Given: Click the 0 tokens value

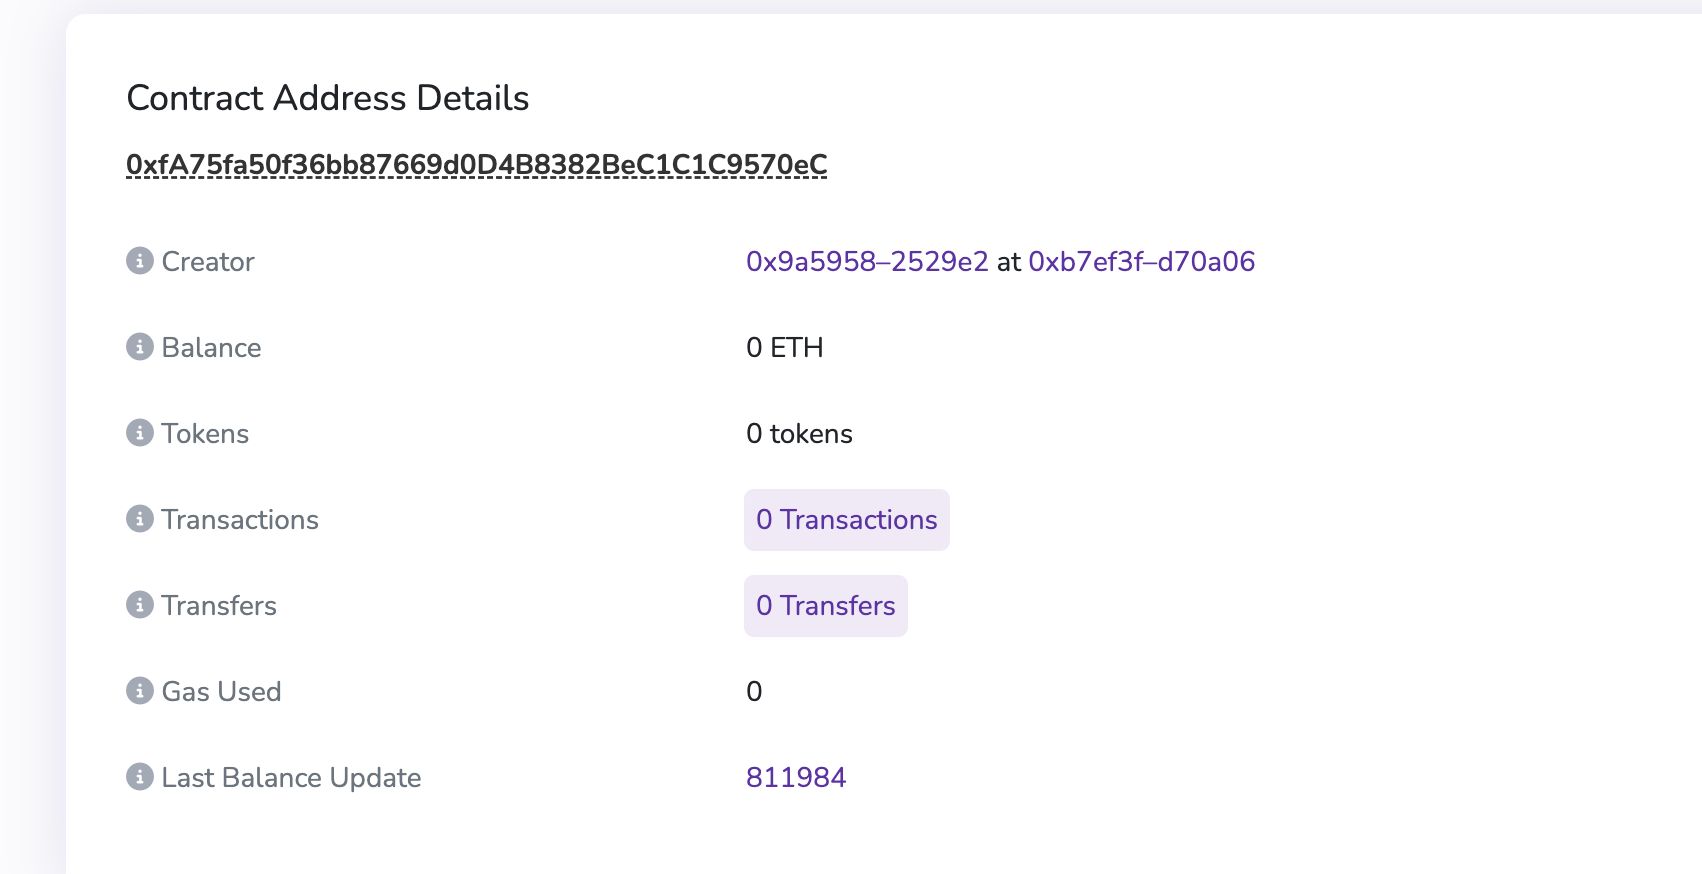Looking at the screenshot, I should point(799,434).
